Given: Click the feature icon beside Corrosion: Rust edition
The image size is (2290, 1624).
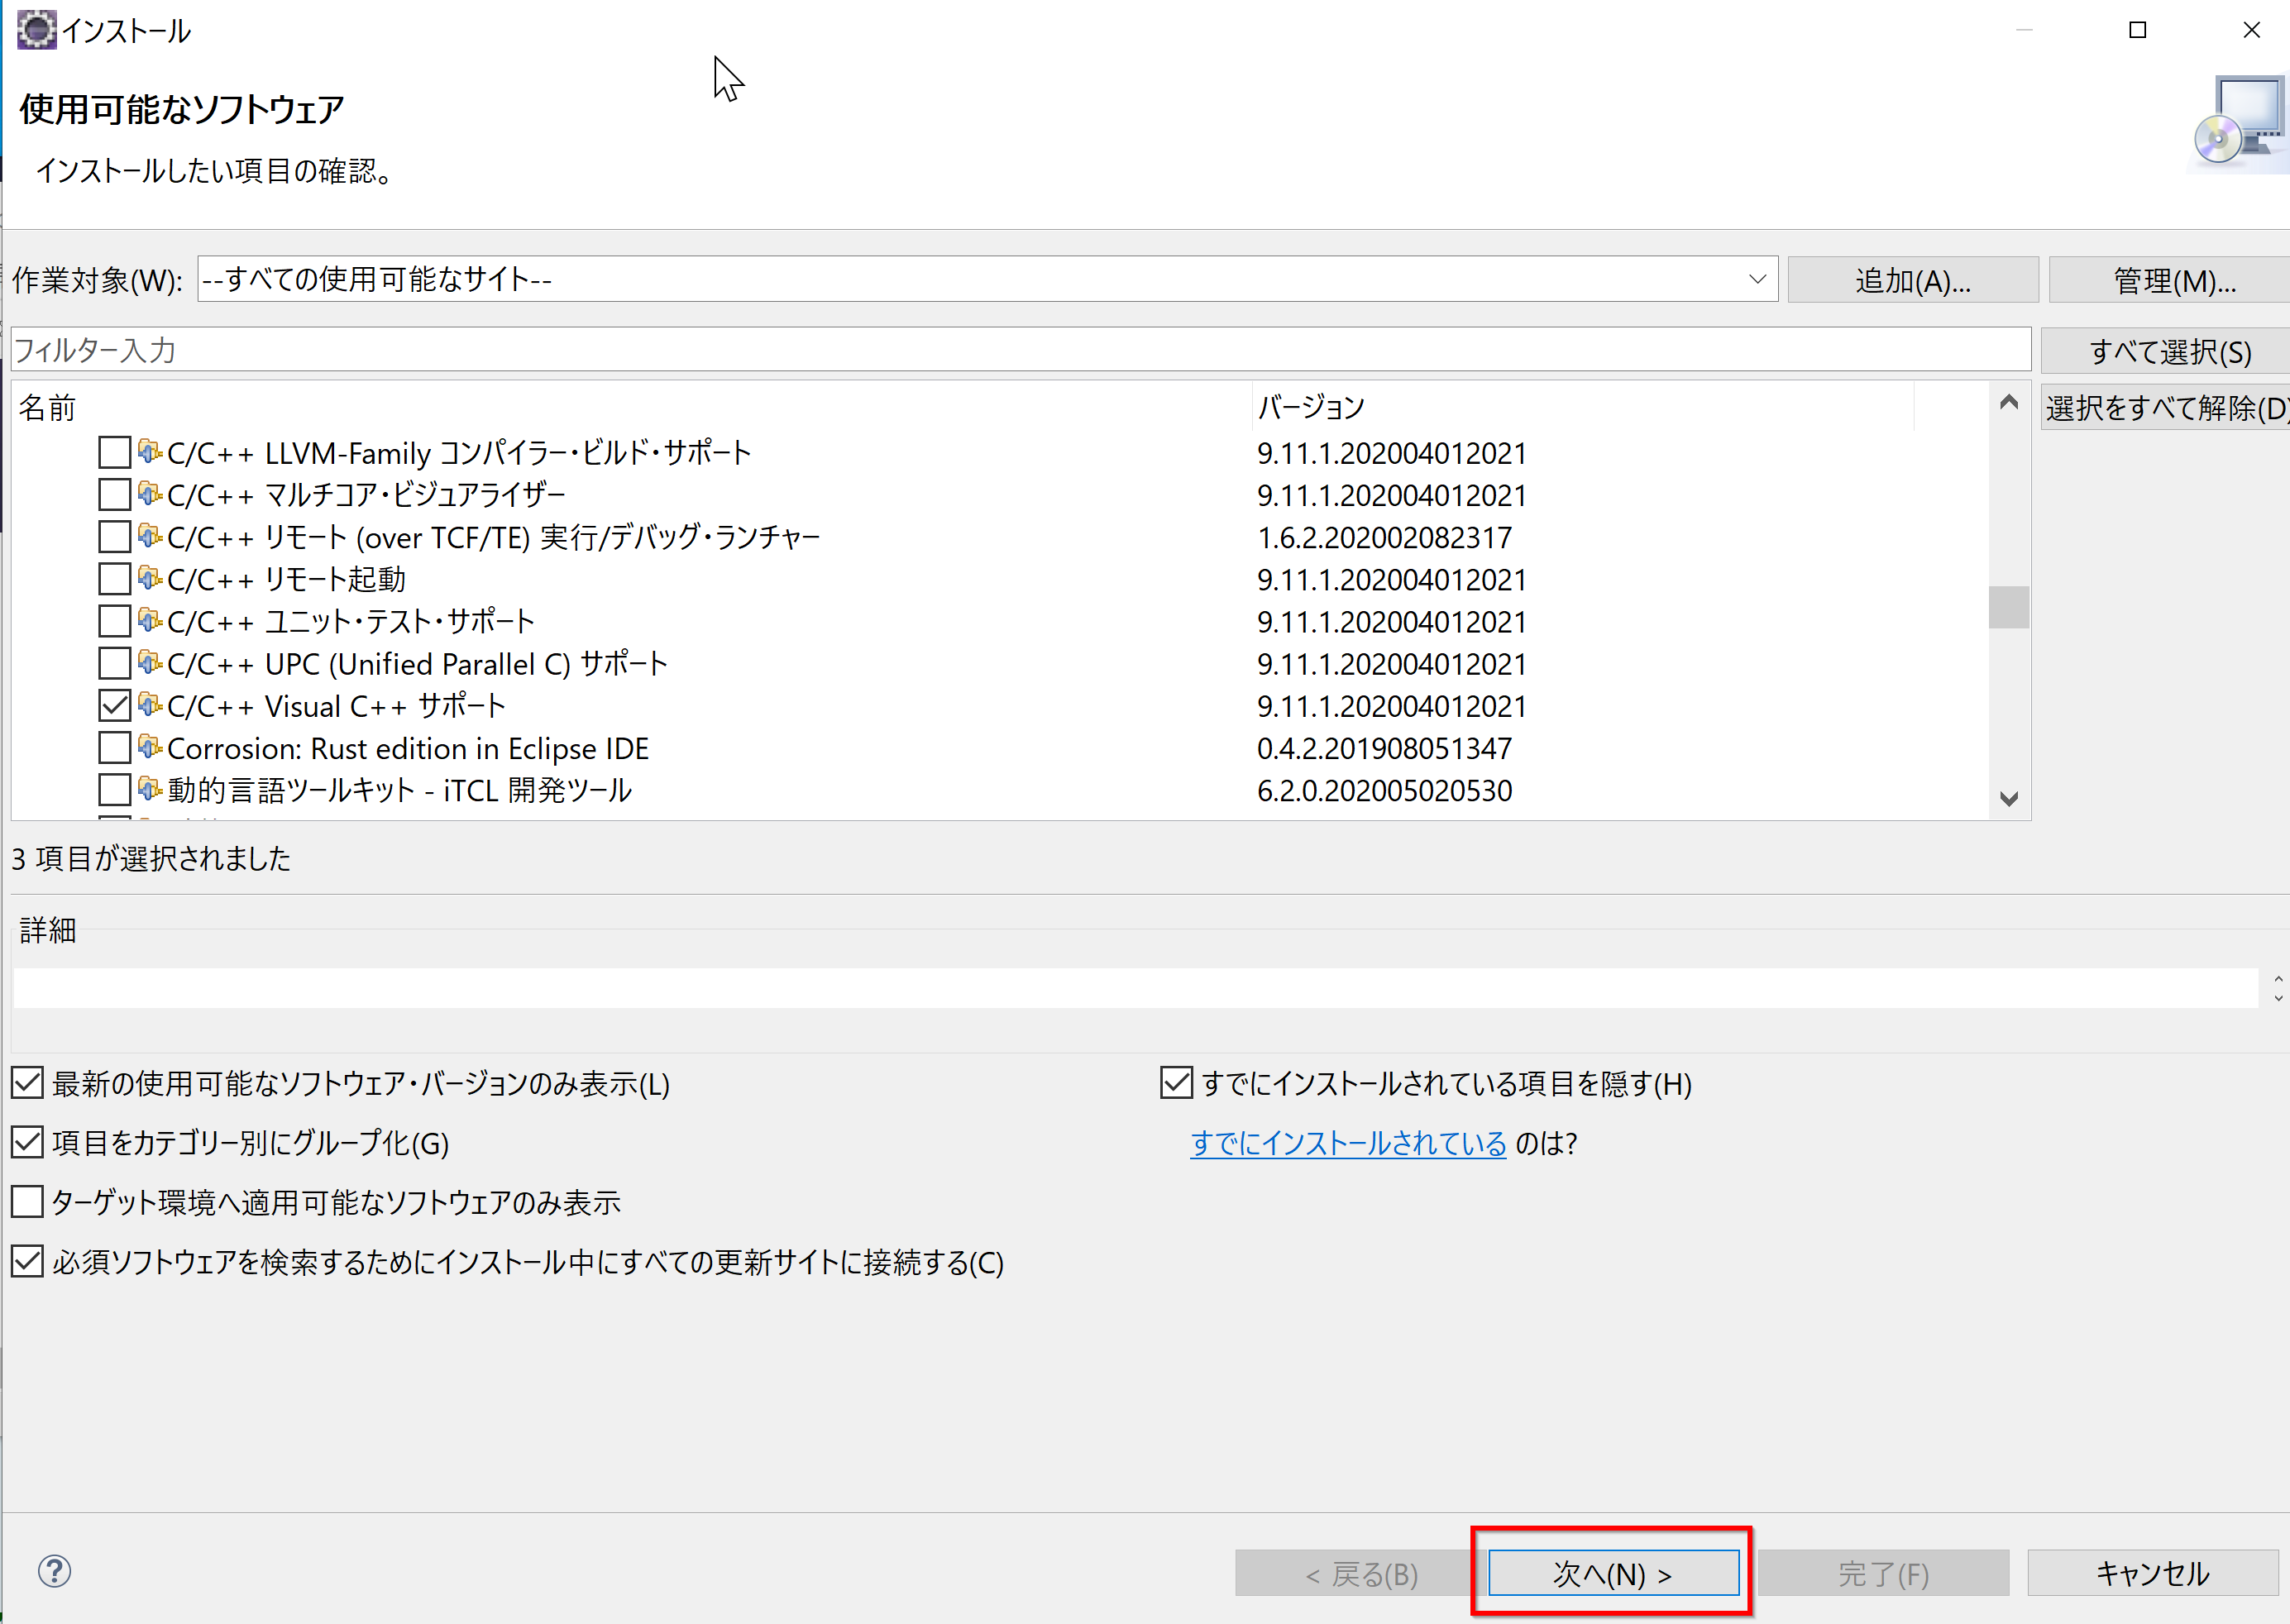Looking at the screenshot, I should pyautogui.click(x=150, y=746).
